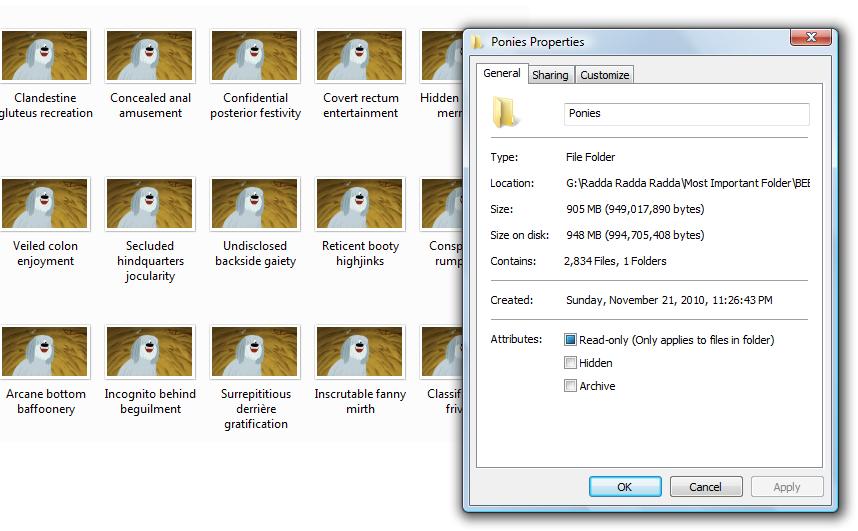
Task: Select the Veiled colon enjoyment file icon
Action: (45, 203)
